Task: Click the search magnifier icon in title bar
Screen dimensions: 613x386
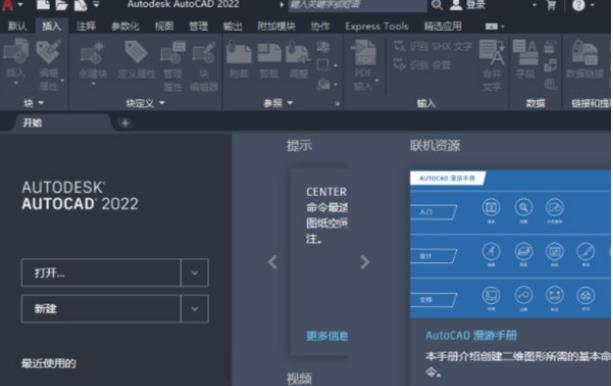Action: 437,5
